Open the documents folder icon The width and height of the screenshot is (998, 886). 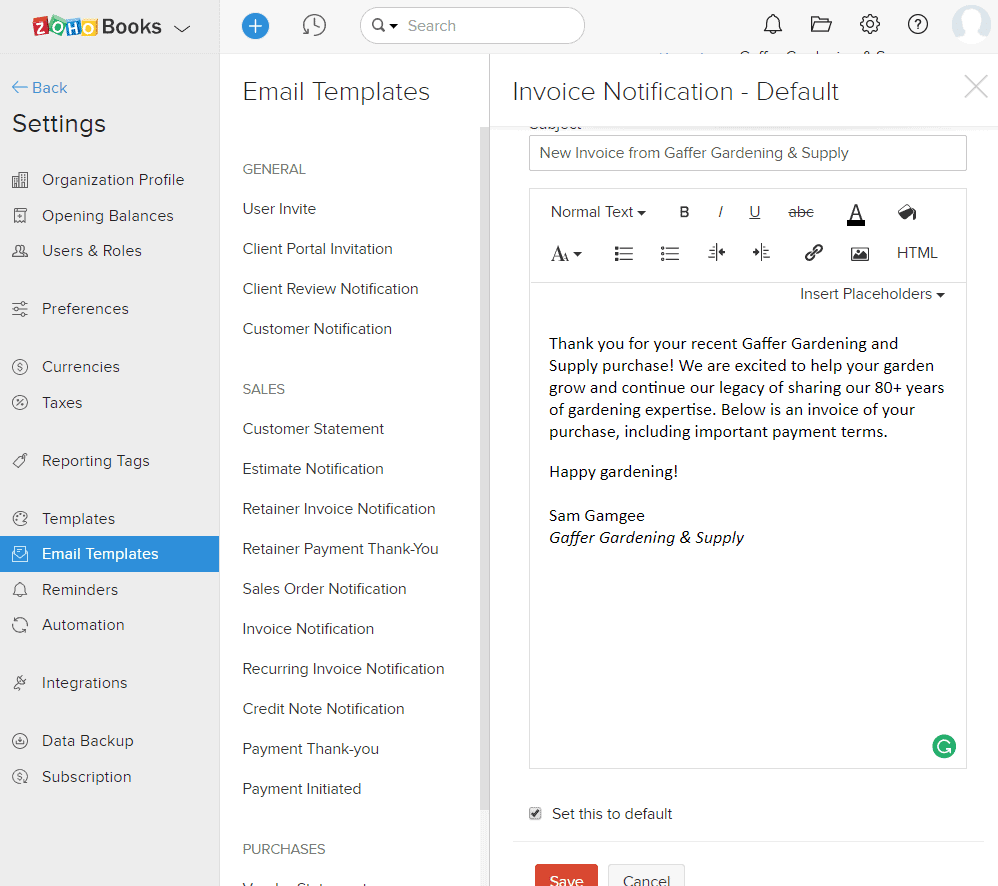(x=821, y=25)
